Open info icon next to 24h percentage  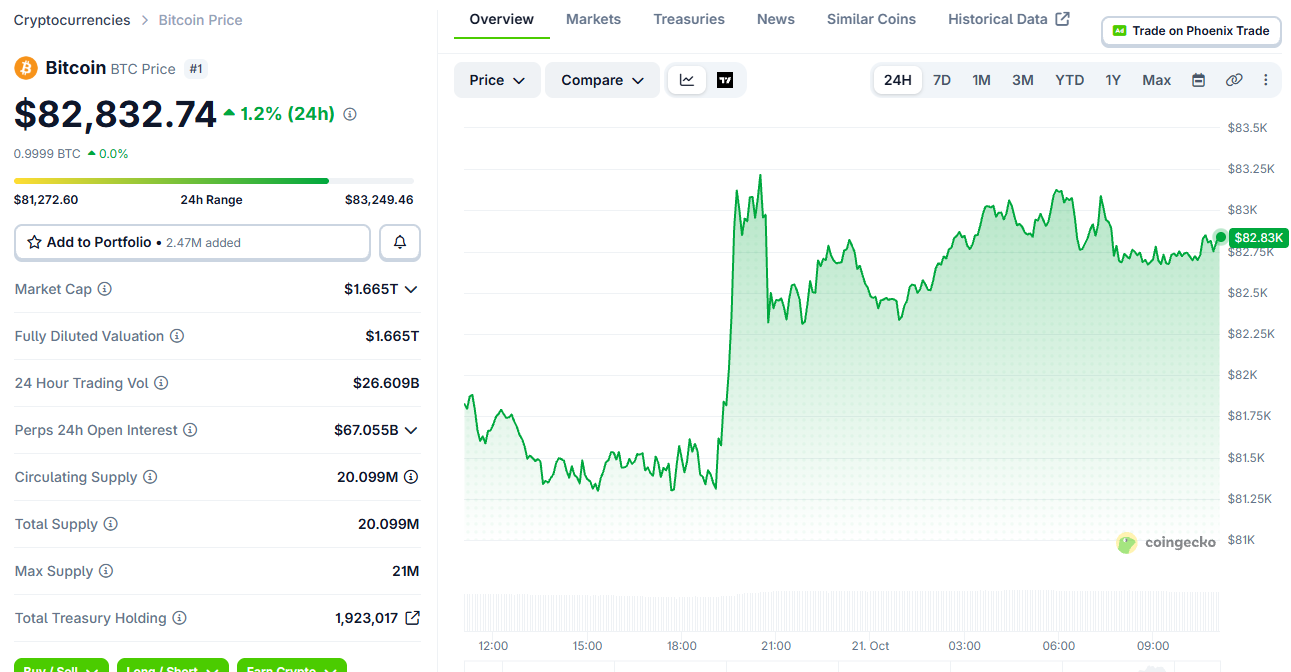pos(350,114)
